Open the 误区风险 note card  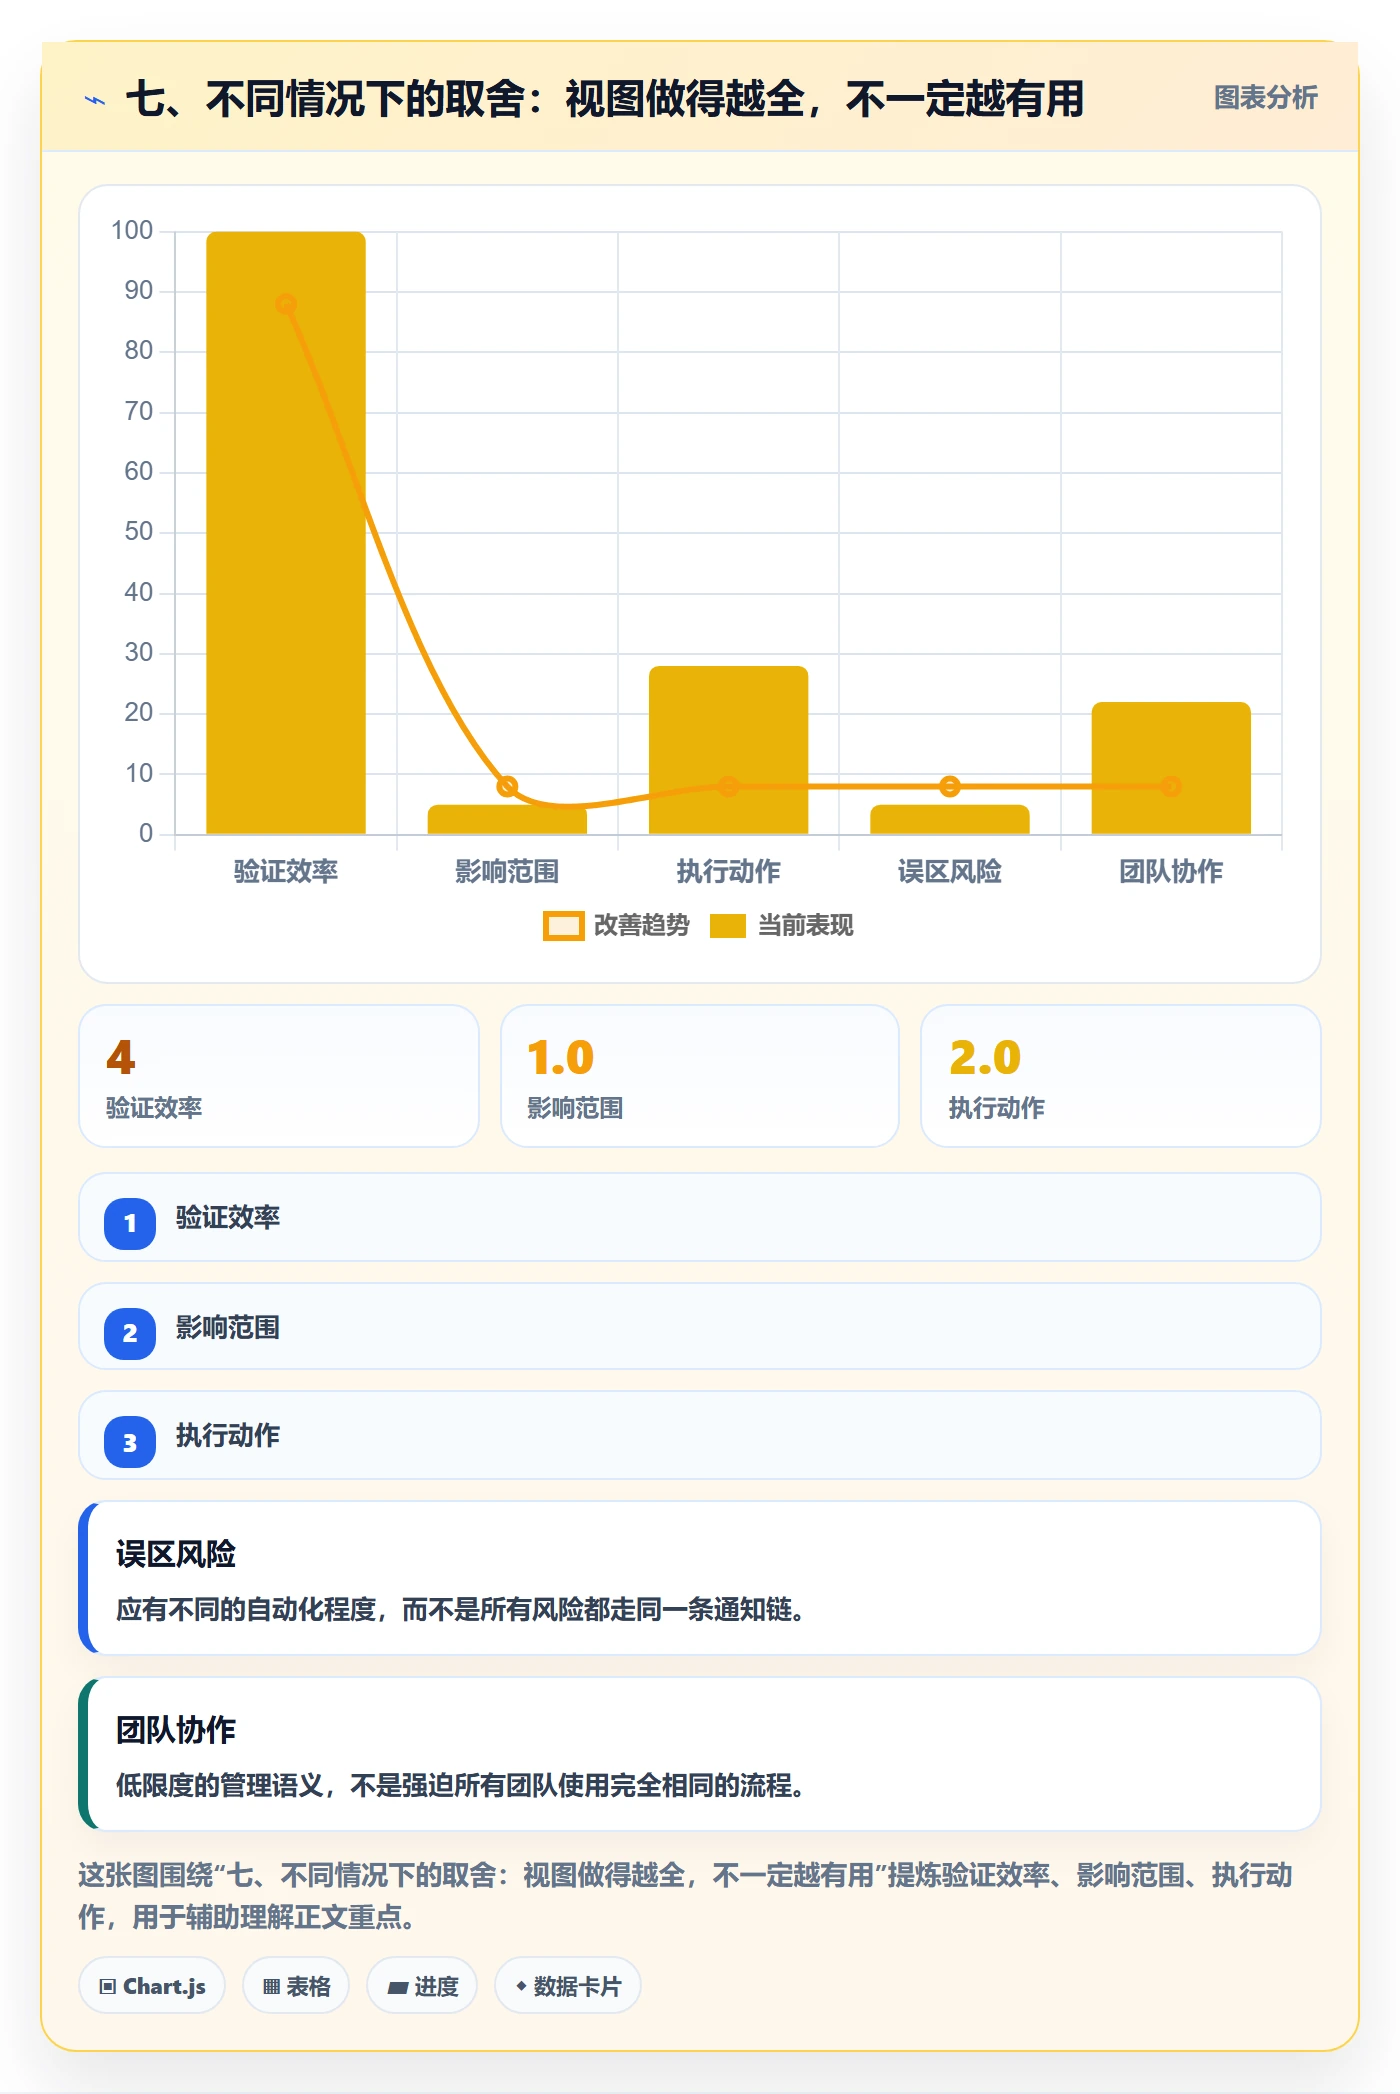tap(700, 1578)
